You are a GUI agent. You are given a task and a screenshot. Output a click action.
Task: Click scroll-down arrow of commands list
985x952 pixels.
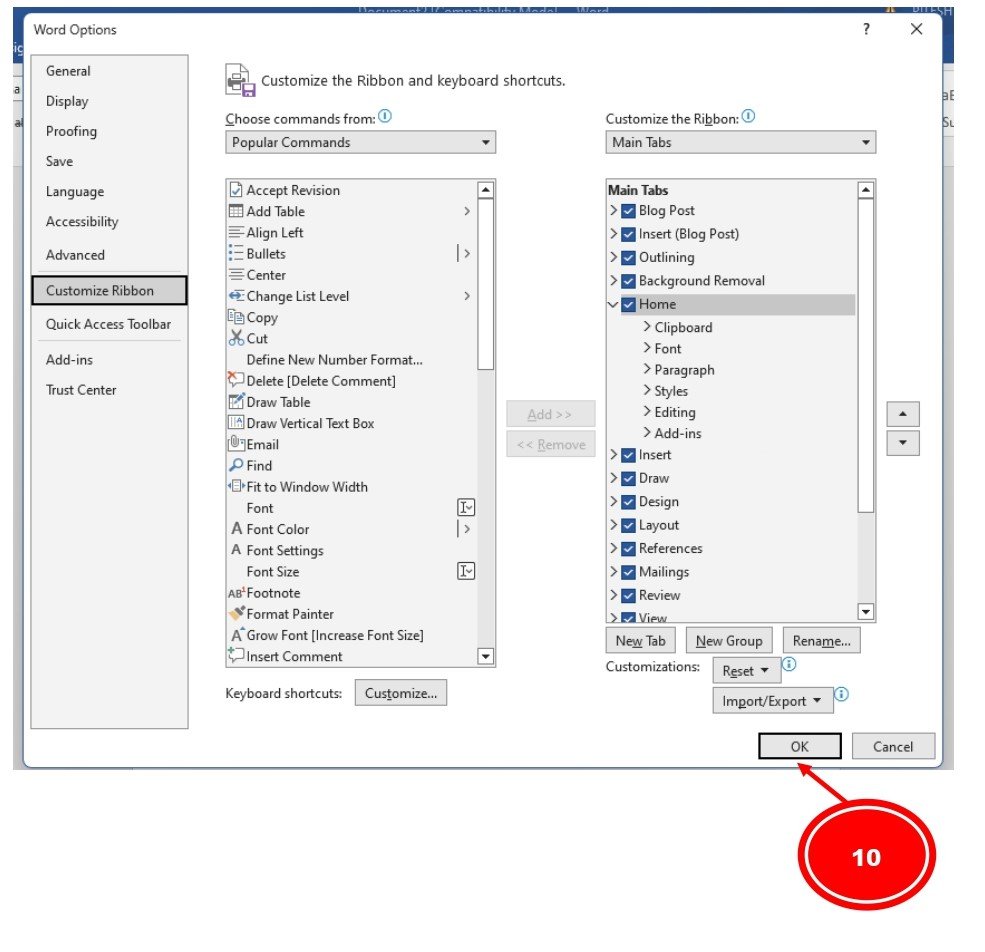486,657
